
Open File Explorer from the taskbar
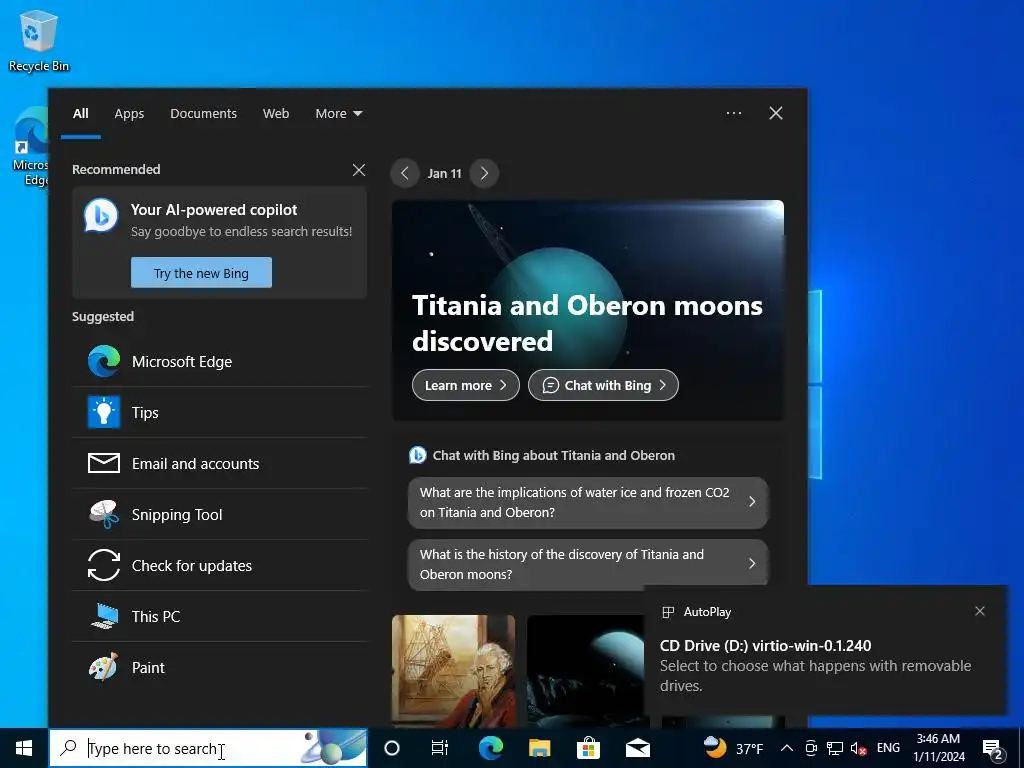539,748
